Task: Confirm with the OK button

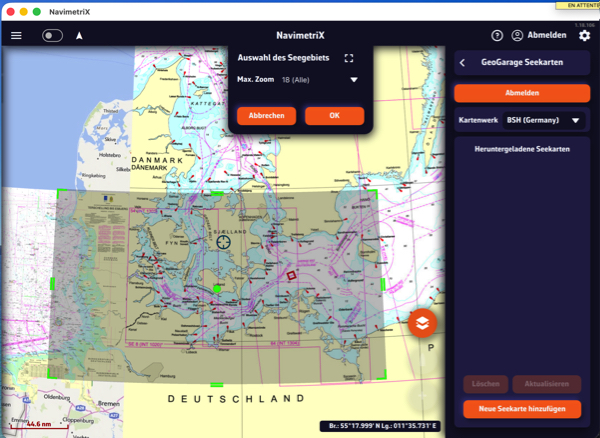Action: coord(334,116)
